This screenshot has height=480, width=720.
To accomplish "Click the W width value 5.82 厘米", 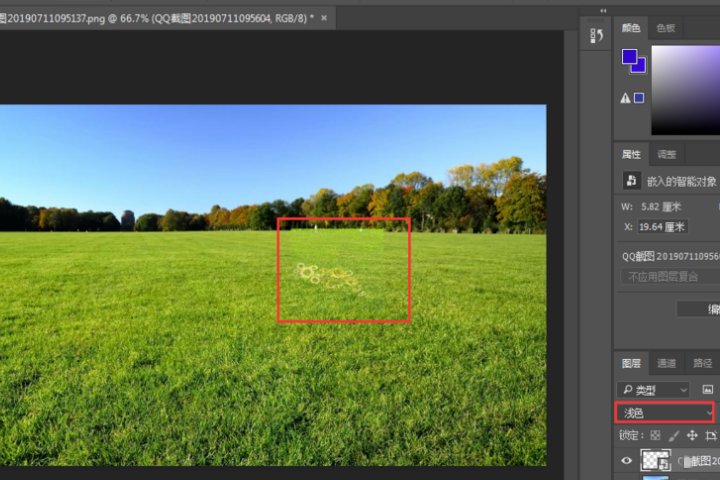I will (x=661, y=207).
